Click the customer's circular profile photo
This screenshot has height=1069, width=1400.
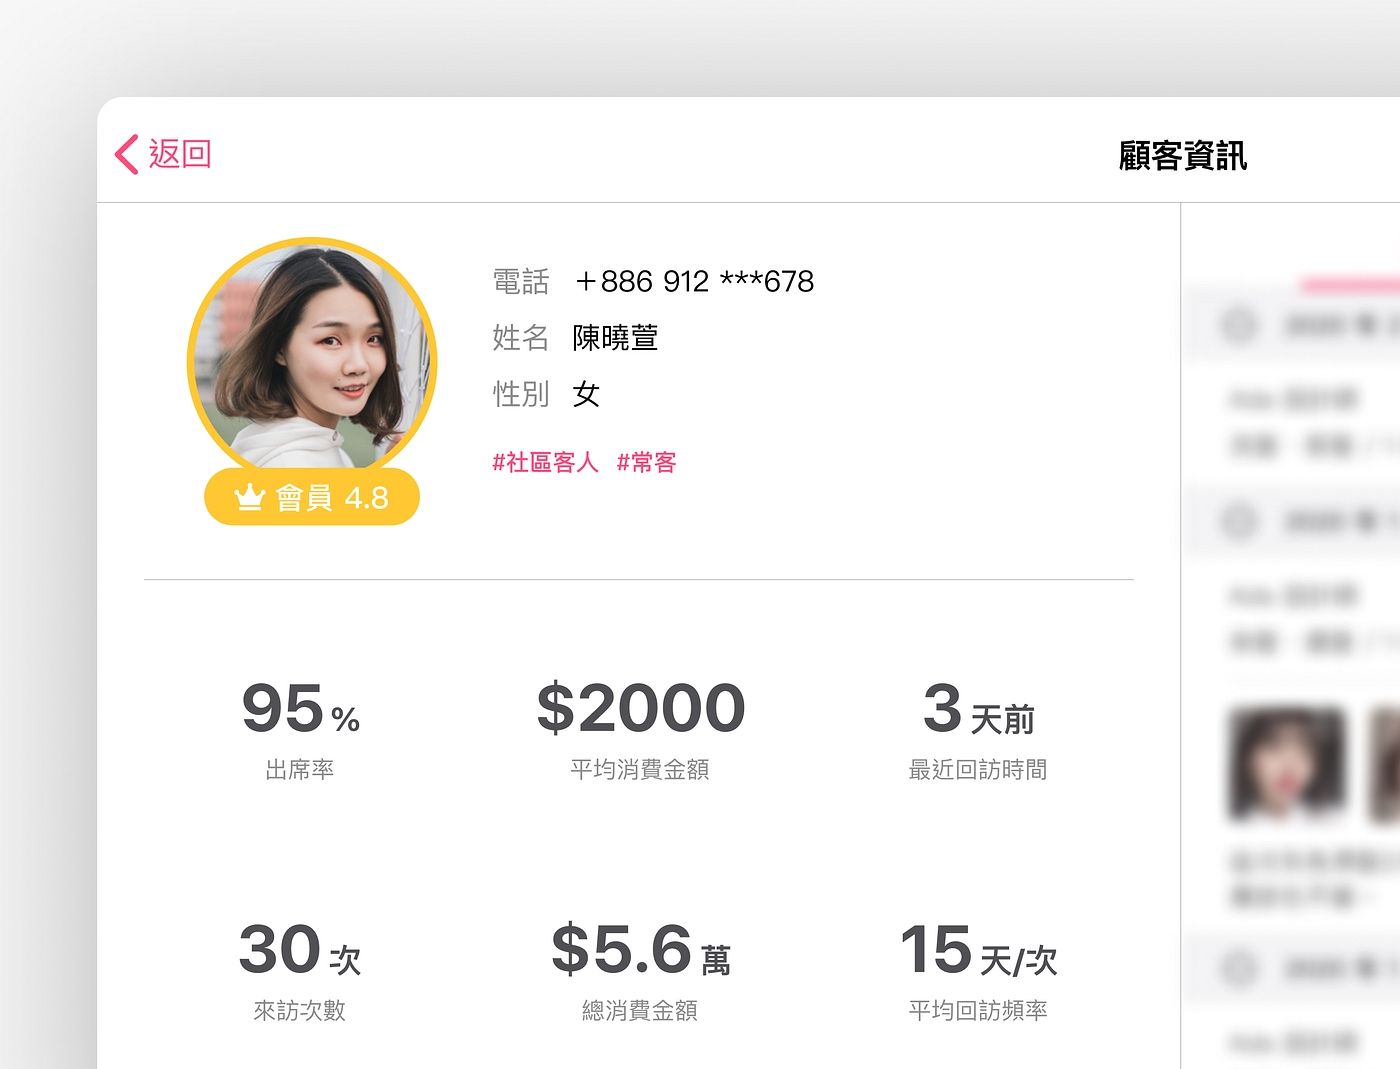point(312,357)
